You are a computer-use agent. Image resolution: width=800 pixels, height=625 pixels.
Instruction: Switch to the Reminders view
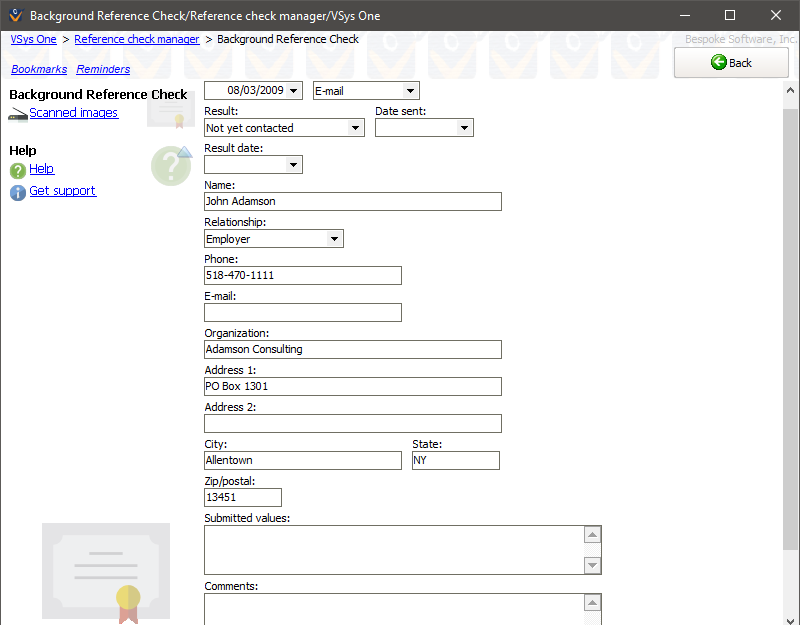[102, 69]
